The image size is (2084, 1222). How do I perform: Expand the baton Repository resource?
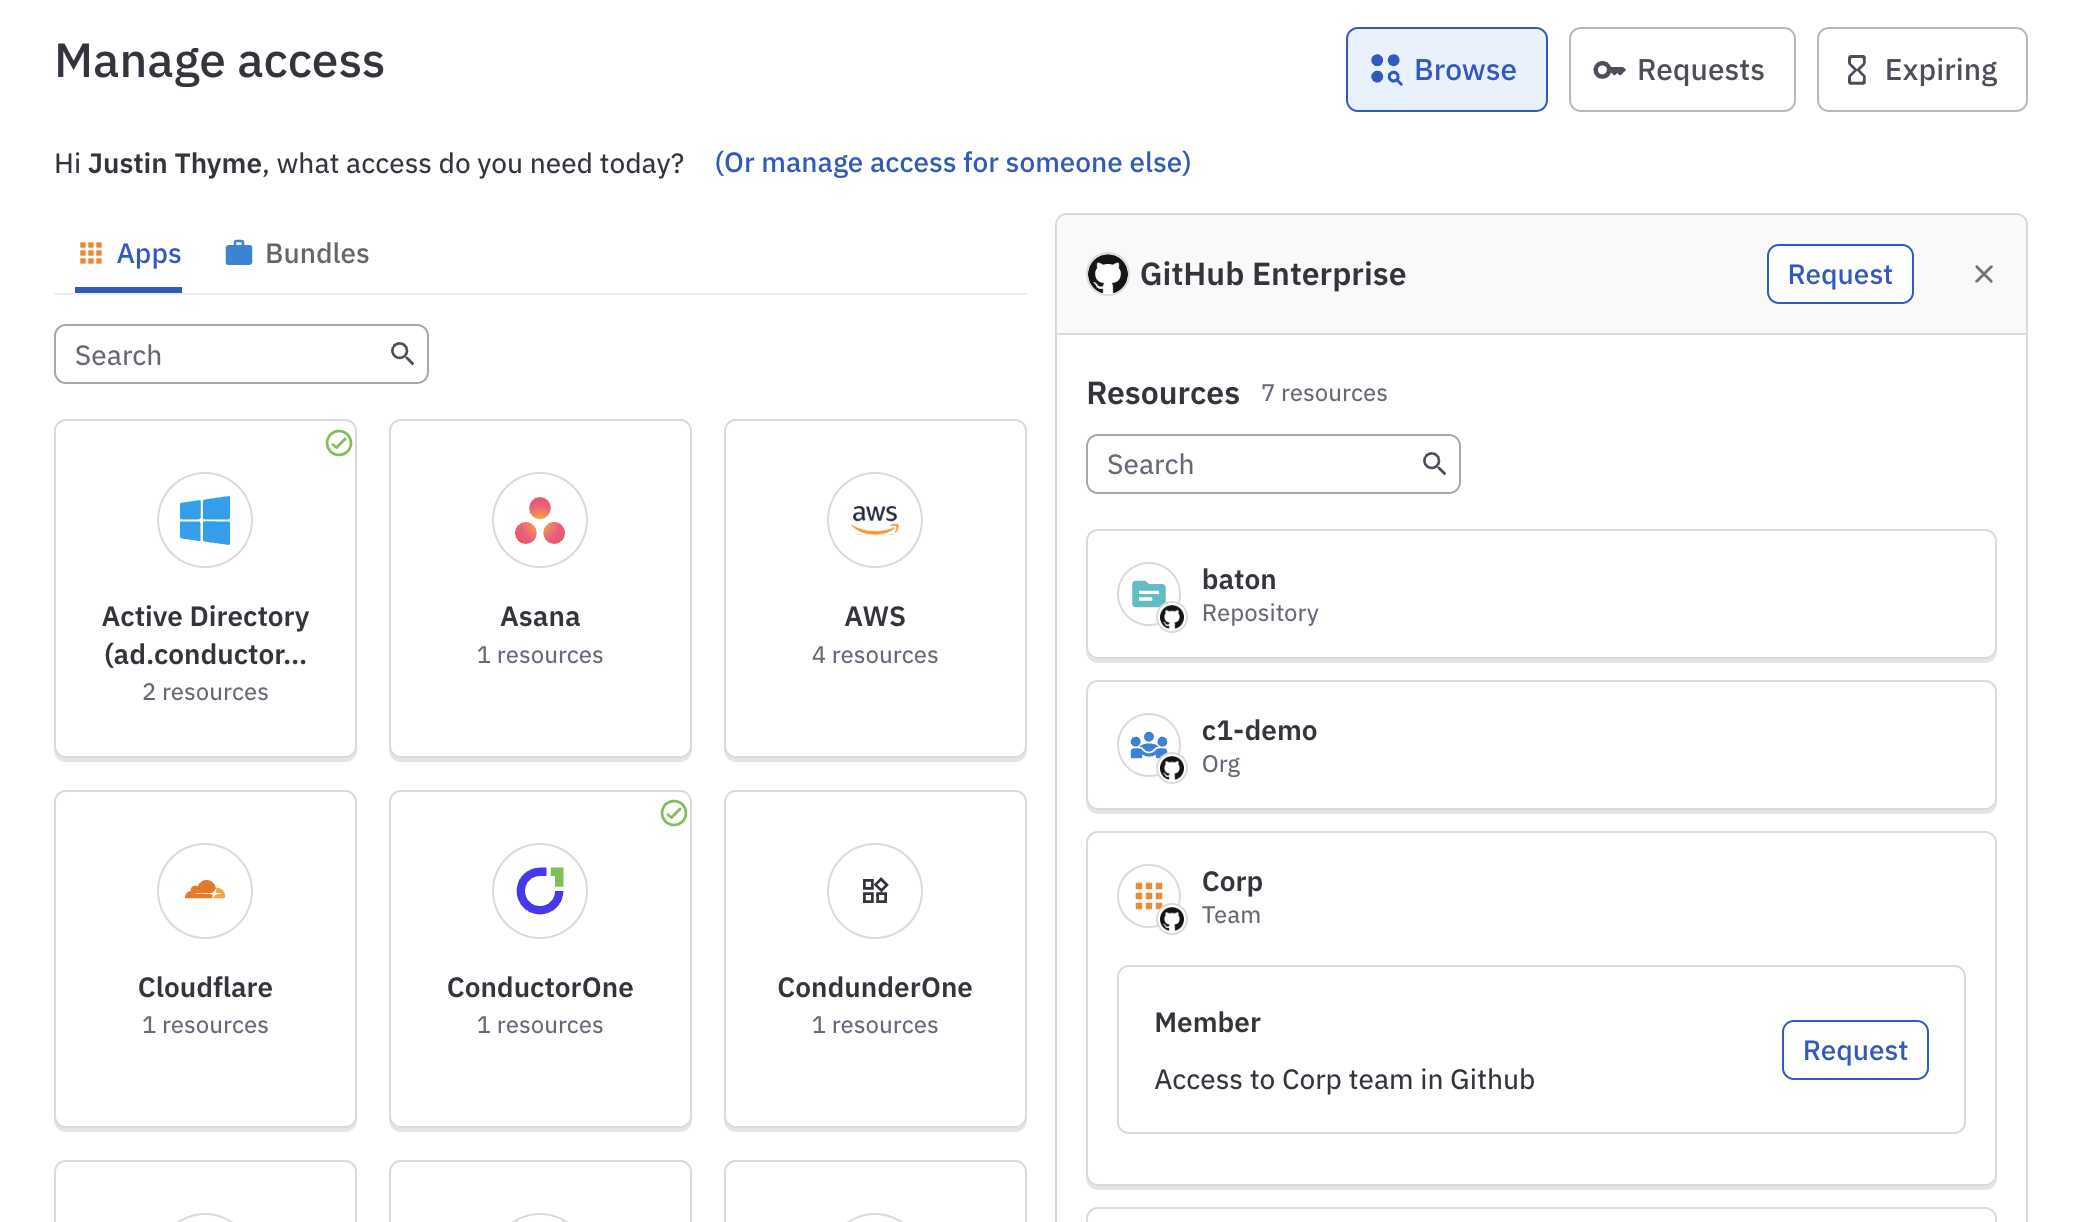tap(1541, 595)
